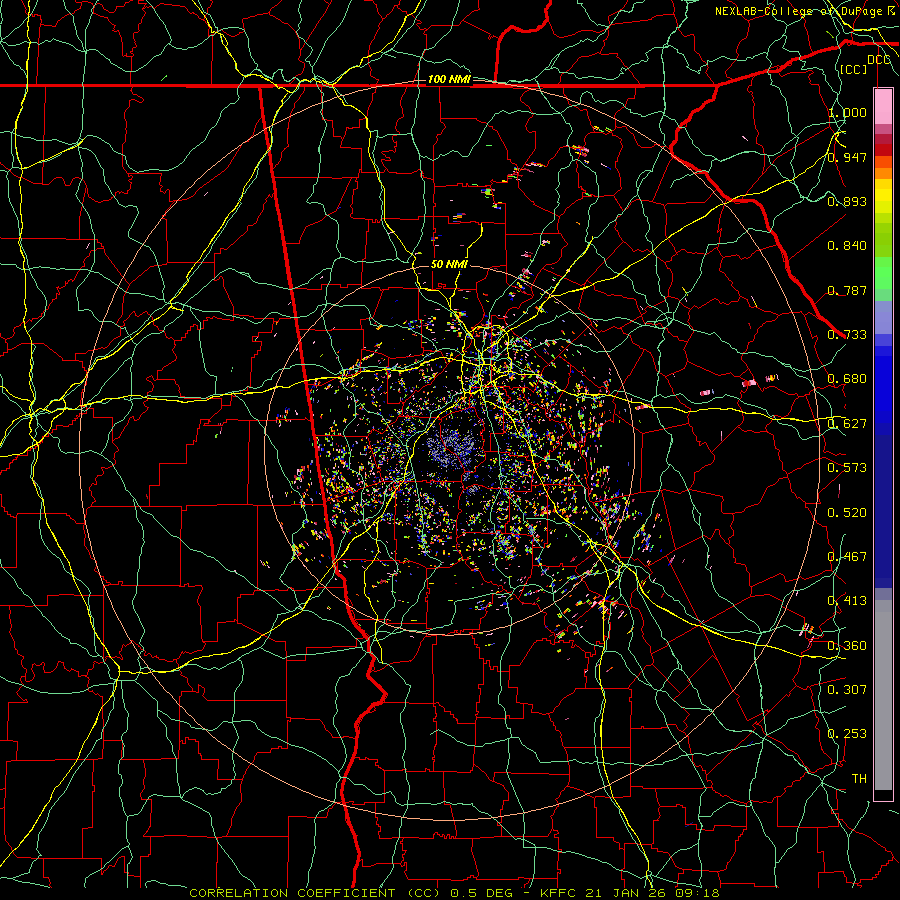Click the 0.627 legend value
Image resolution: width=900 pixels, height=900 pixels.
click(x=847, y=424)
